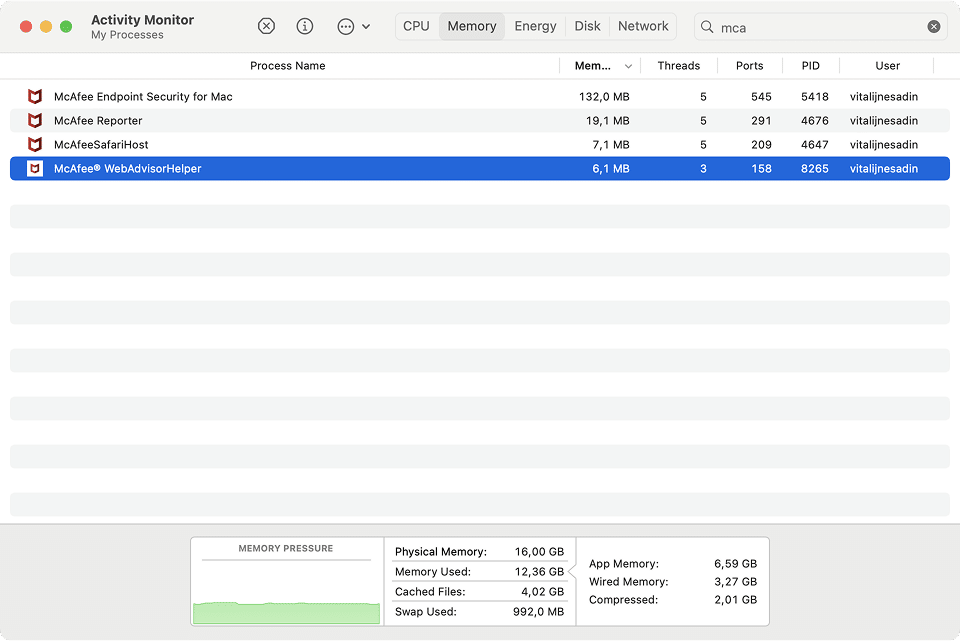Click the 'App Memory:' label
This screenshot has height=641, width=960.
coord(624,564)
